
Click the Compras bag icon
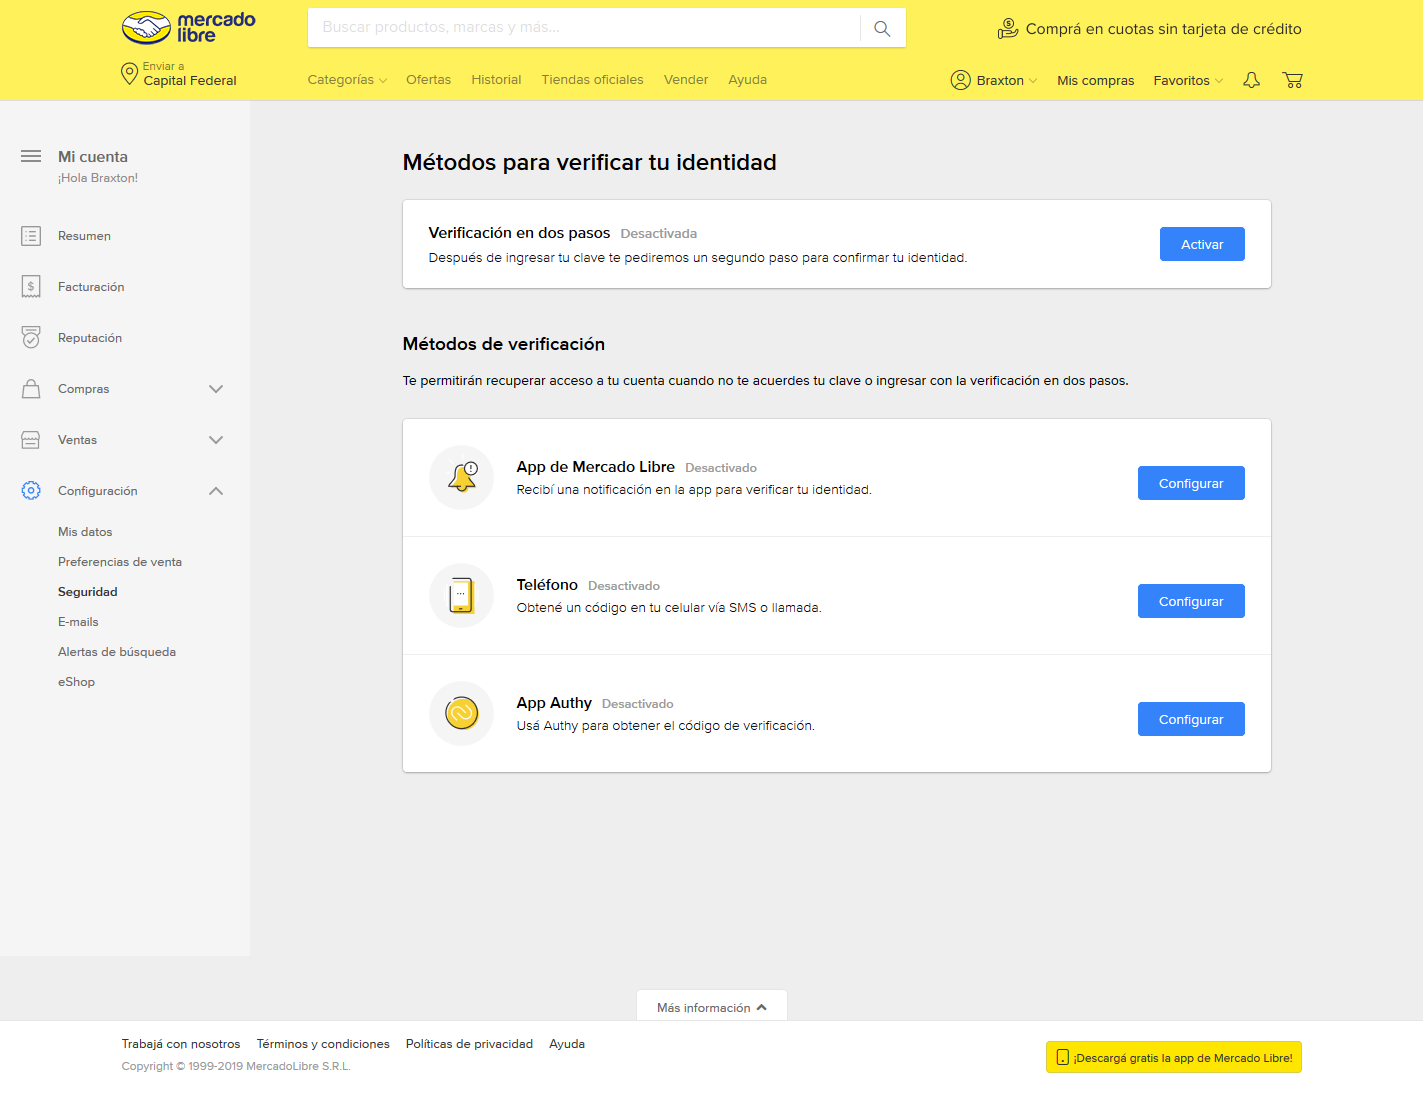click(x=31, y=389)
